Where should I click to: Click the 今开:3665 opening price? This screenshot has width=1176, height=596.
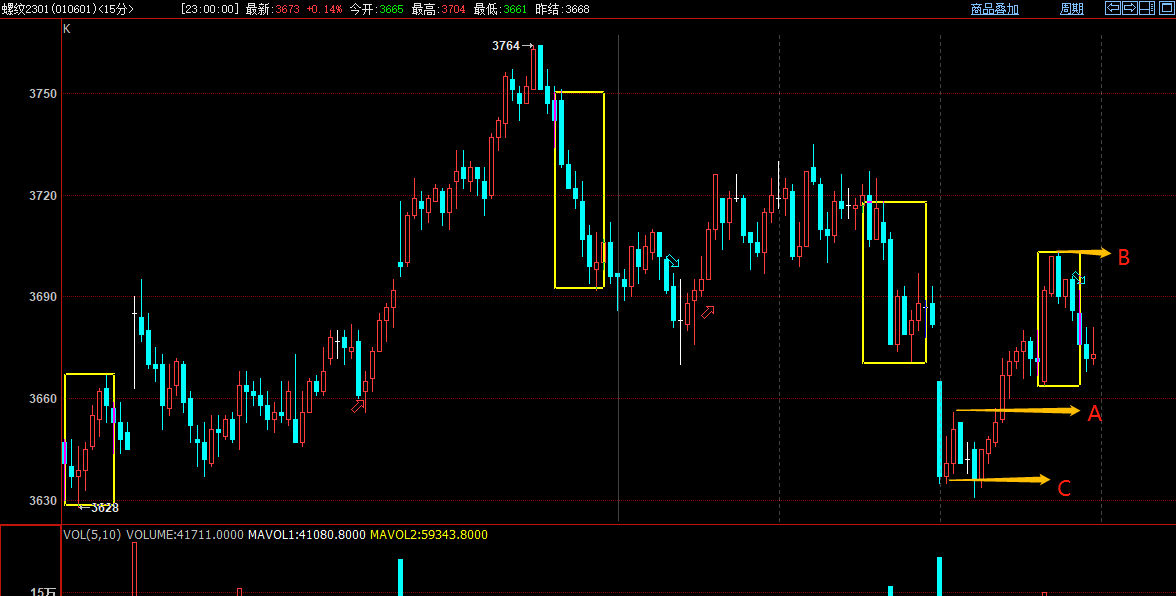(376, 9)
